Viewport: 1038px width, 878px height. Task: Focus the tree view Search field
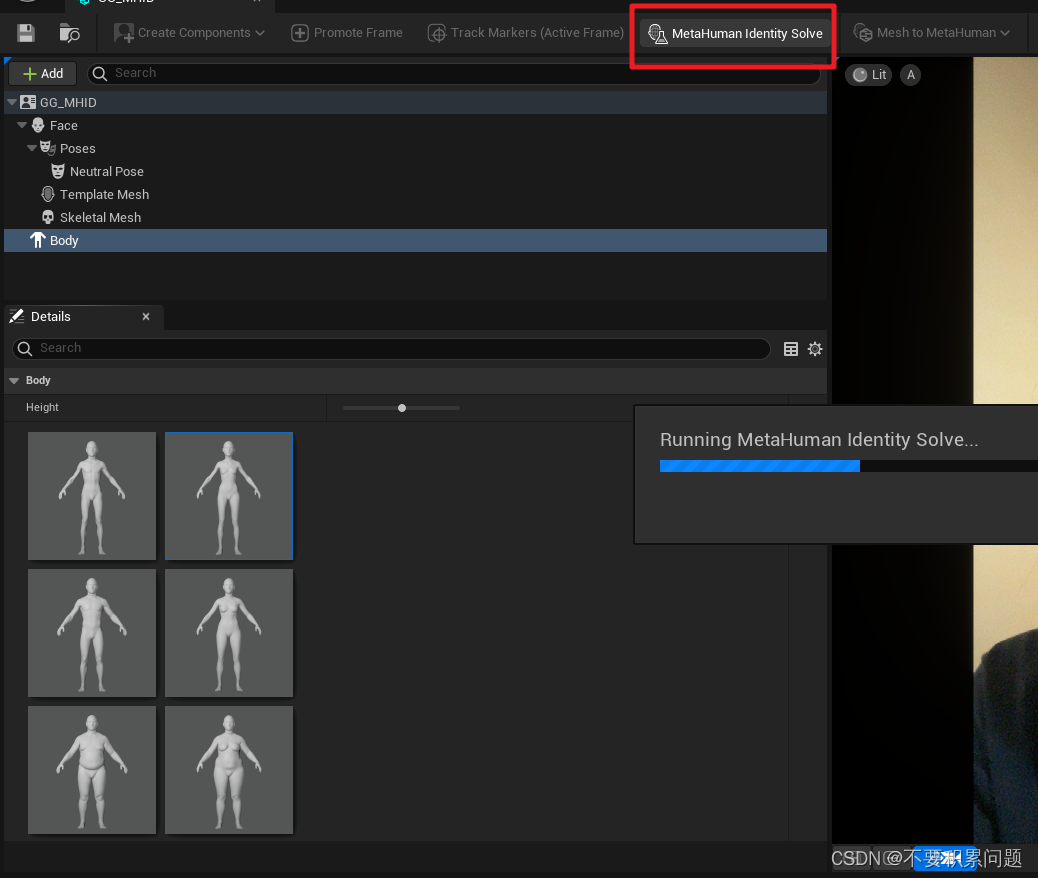pos(453,73)
